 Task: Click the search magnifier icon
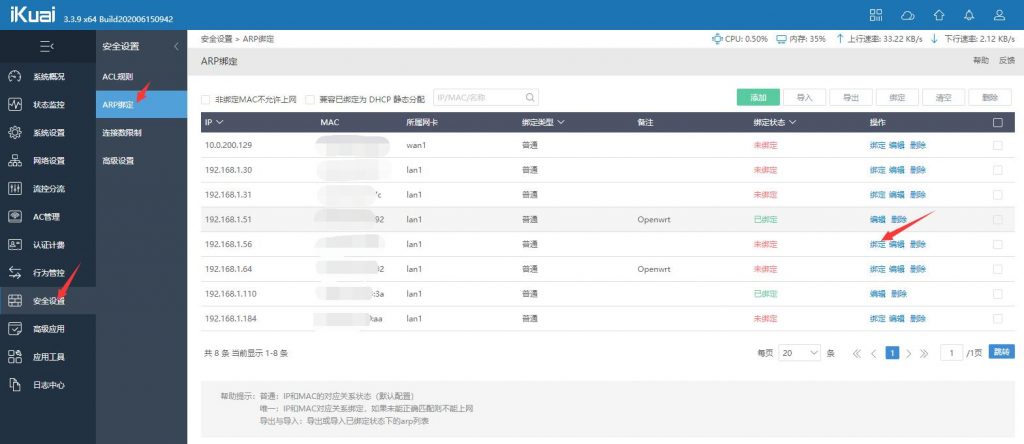coord(530,98)
